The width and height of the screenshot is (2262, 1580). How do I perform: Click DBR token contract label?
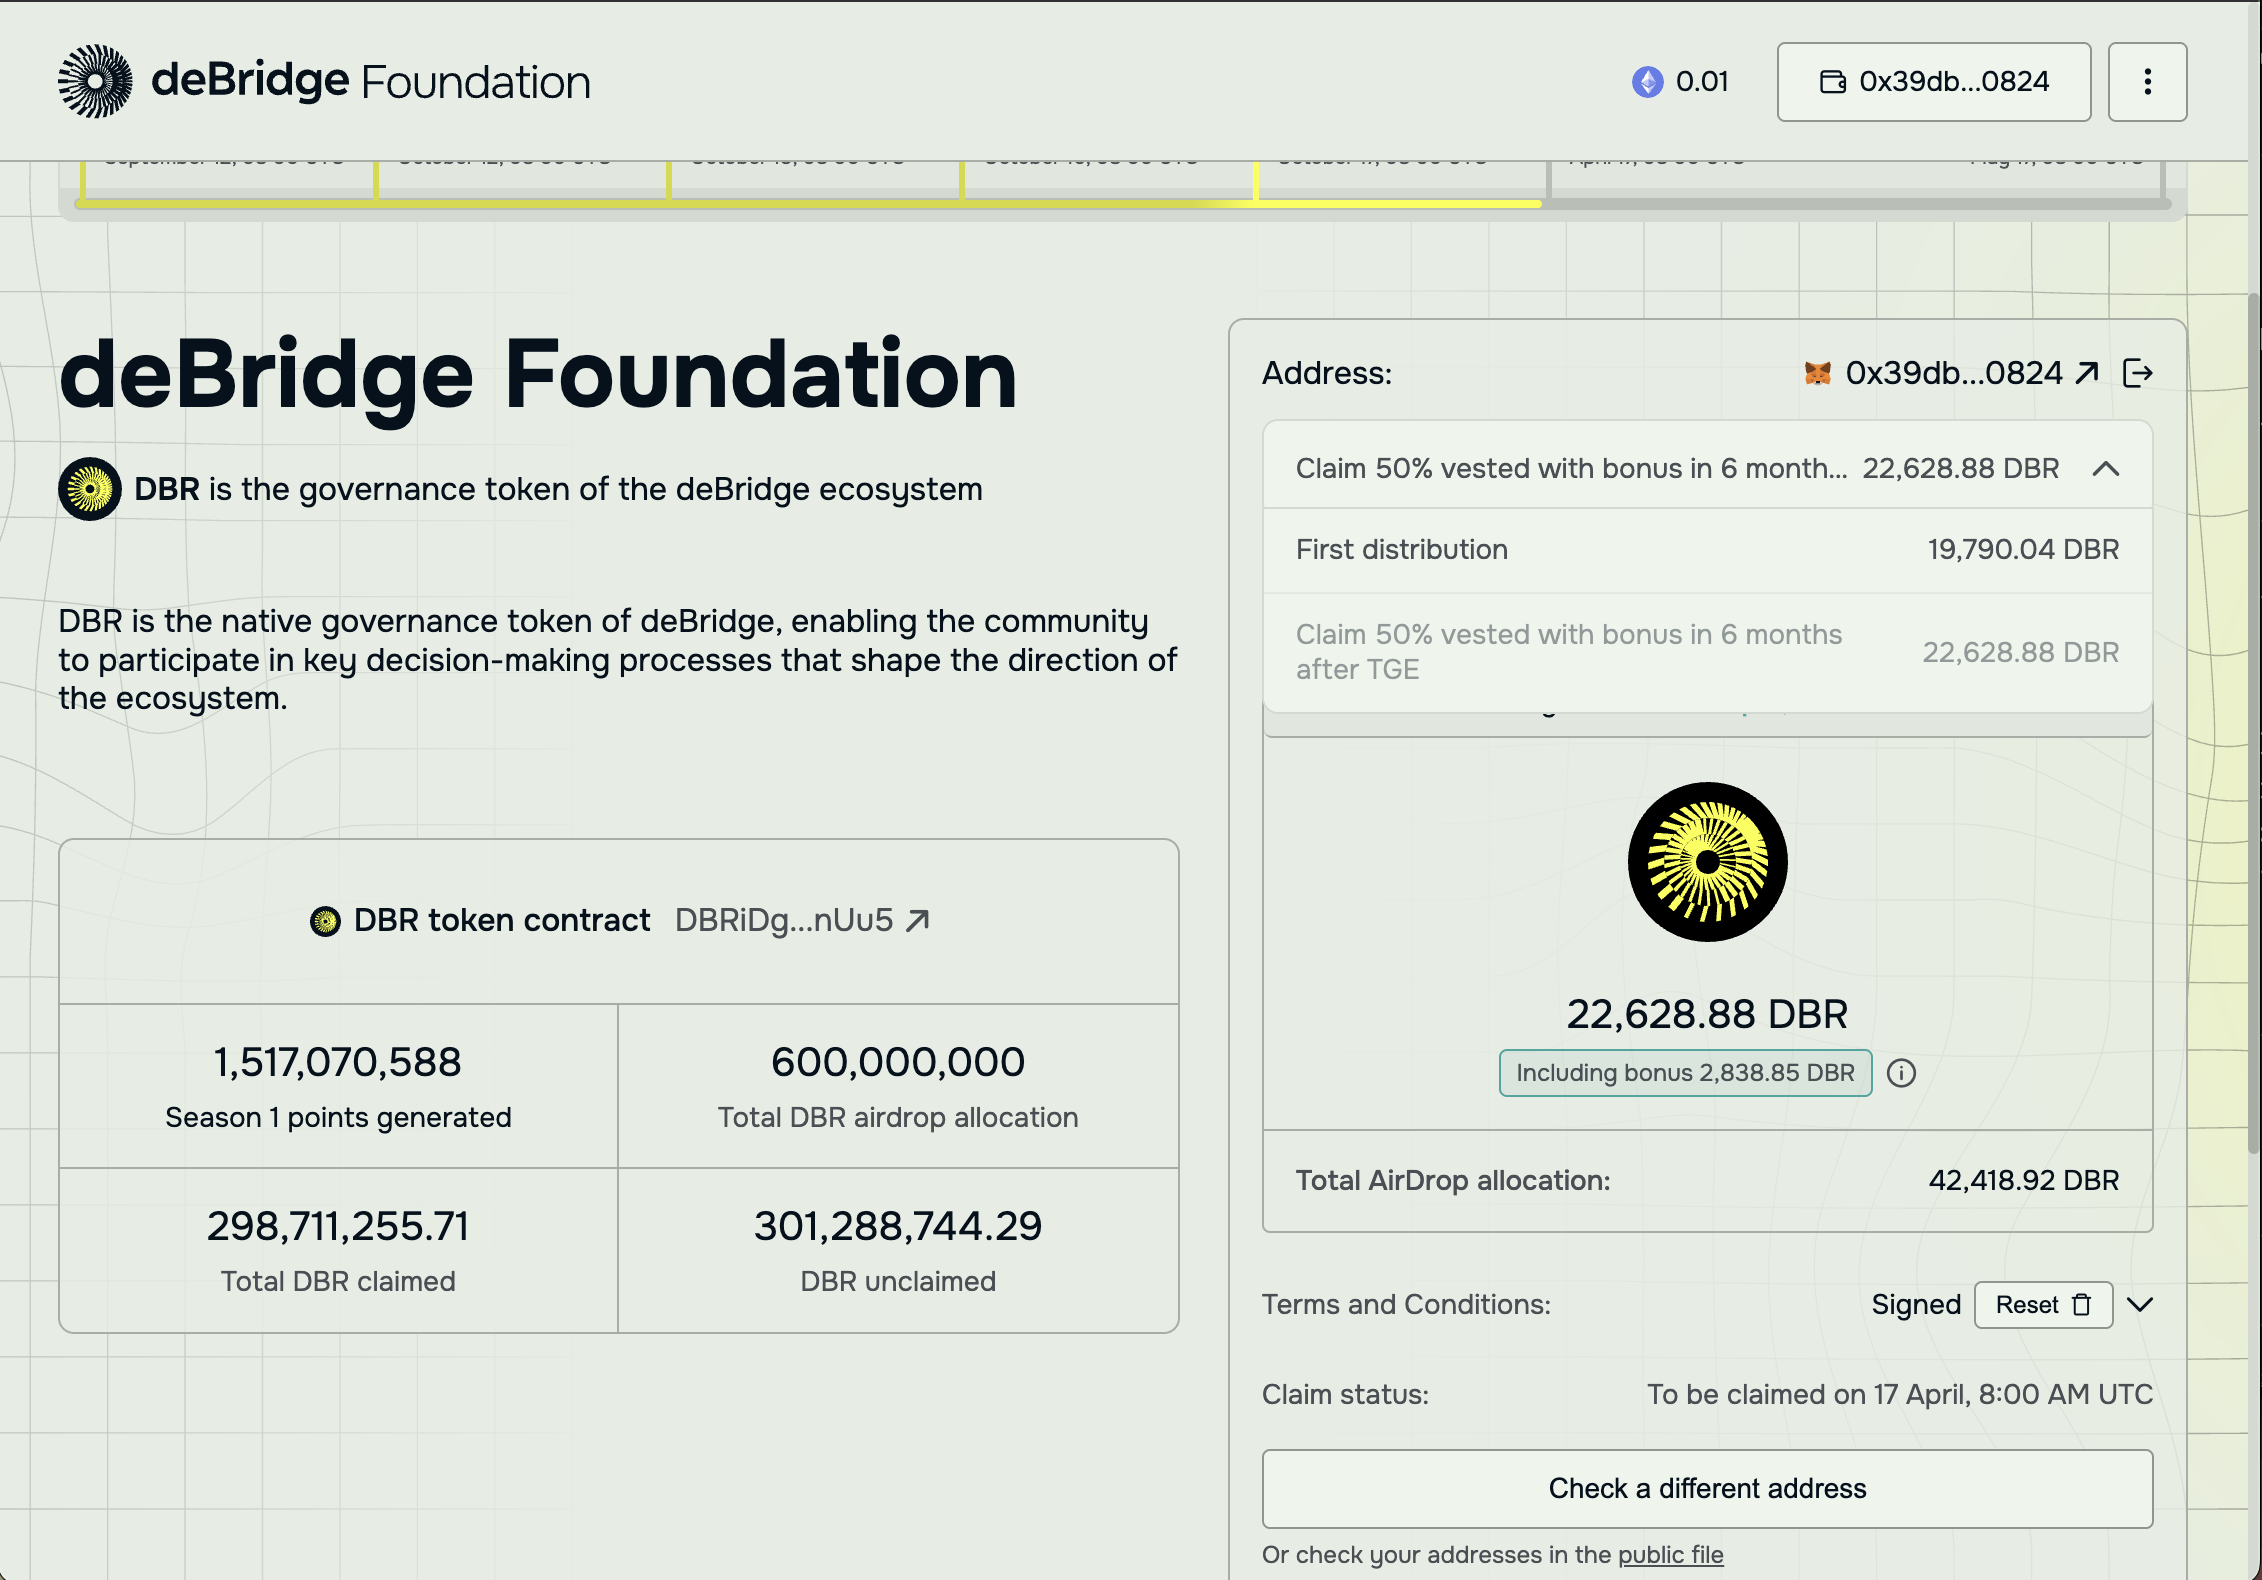[502, 920]
